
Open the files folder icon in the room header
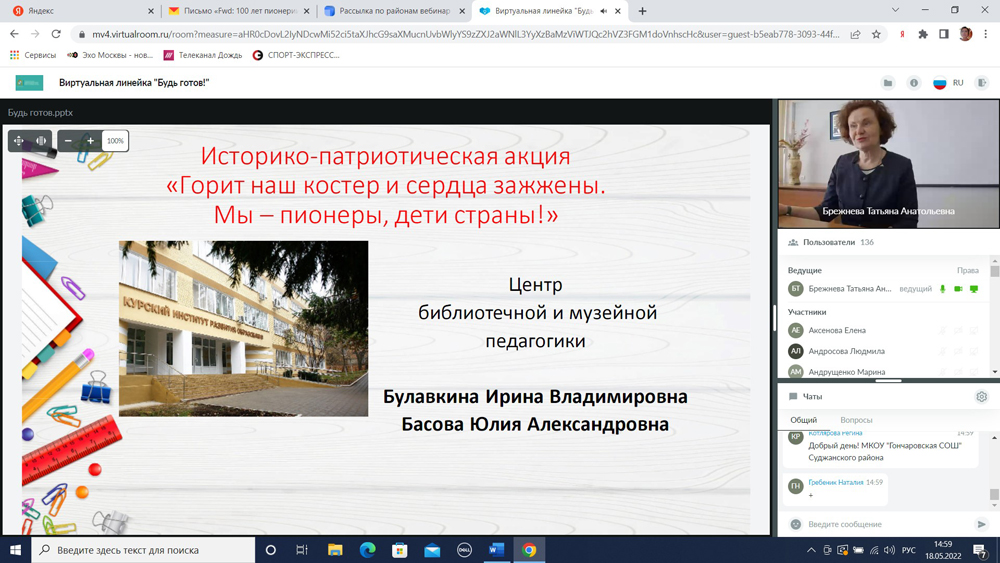[888, 83]
